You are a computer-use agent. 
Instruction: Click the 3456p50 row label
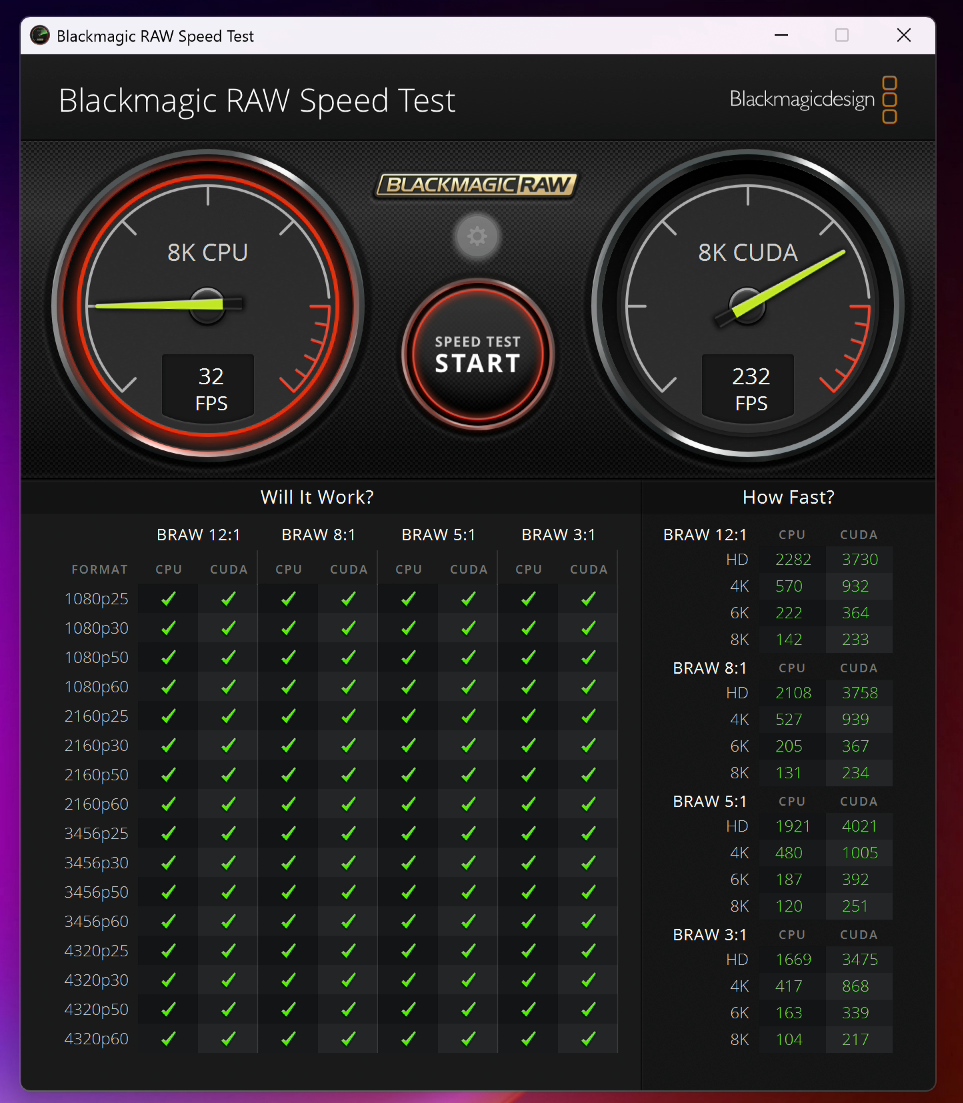(x=96, y=892)
